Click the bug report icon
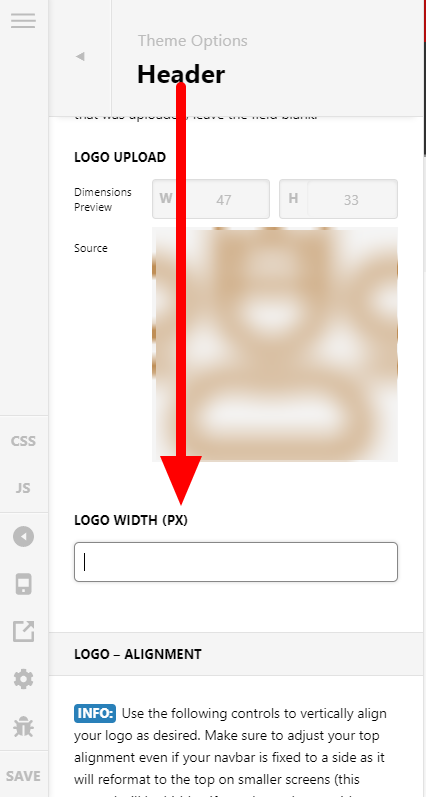Viewport: 426px width, 797px height. point(23,726)
